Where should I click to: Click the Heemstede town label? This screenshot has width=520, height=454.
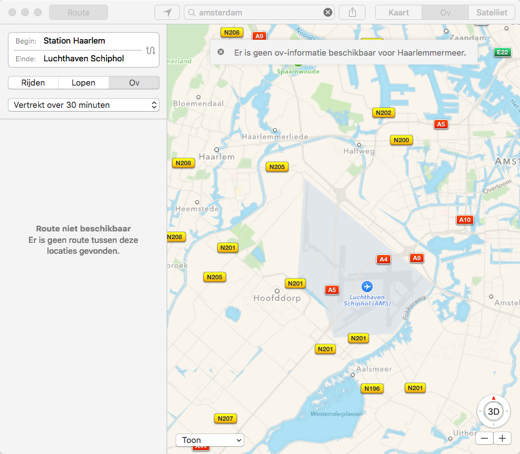pyautogui.click(x=197, y=209)
